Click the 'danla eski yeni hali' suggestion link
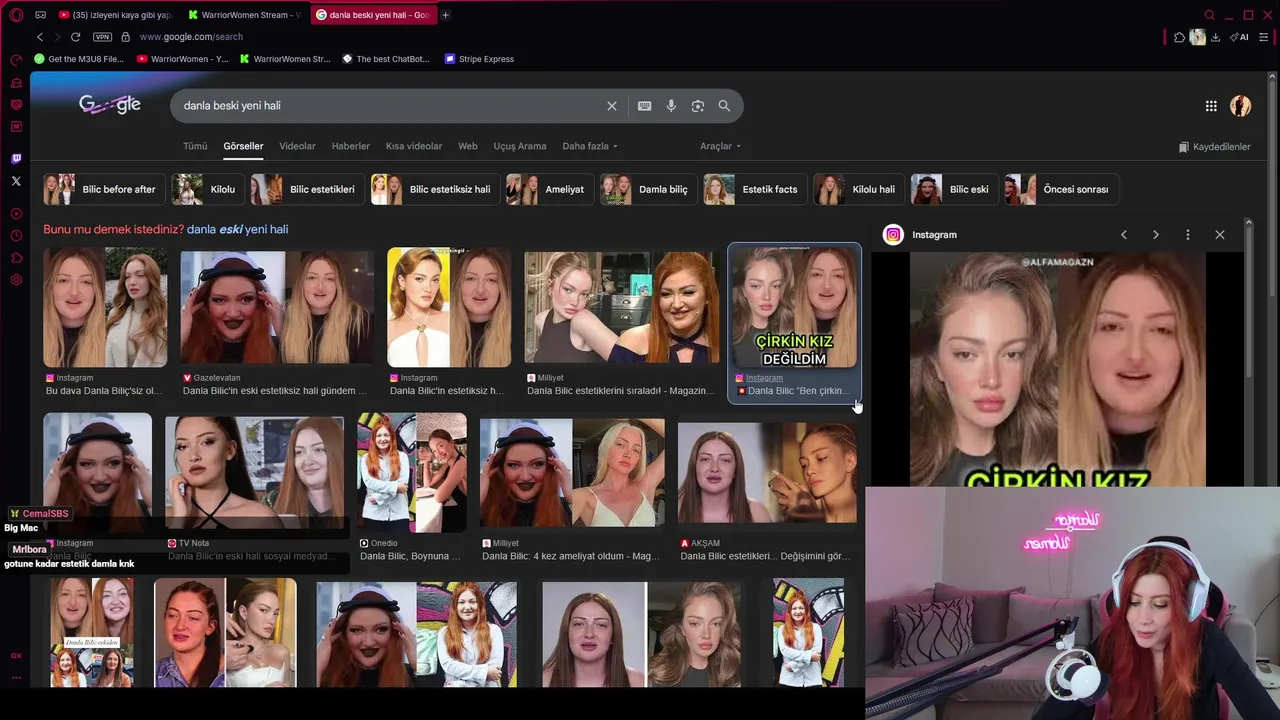Image resolution: width=1280 pixels, height=720 pixels. pyautogui.click(x=237, y=229)
